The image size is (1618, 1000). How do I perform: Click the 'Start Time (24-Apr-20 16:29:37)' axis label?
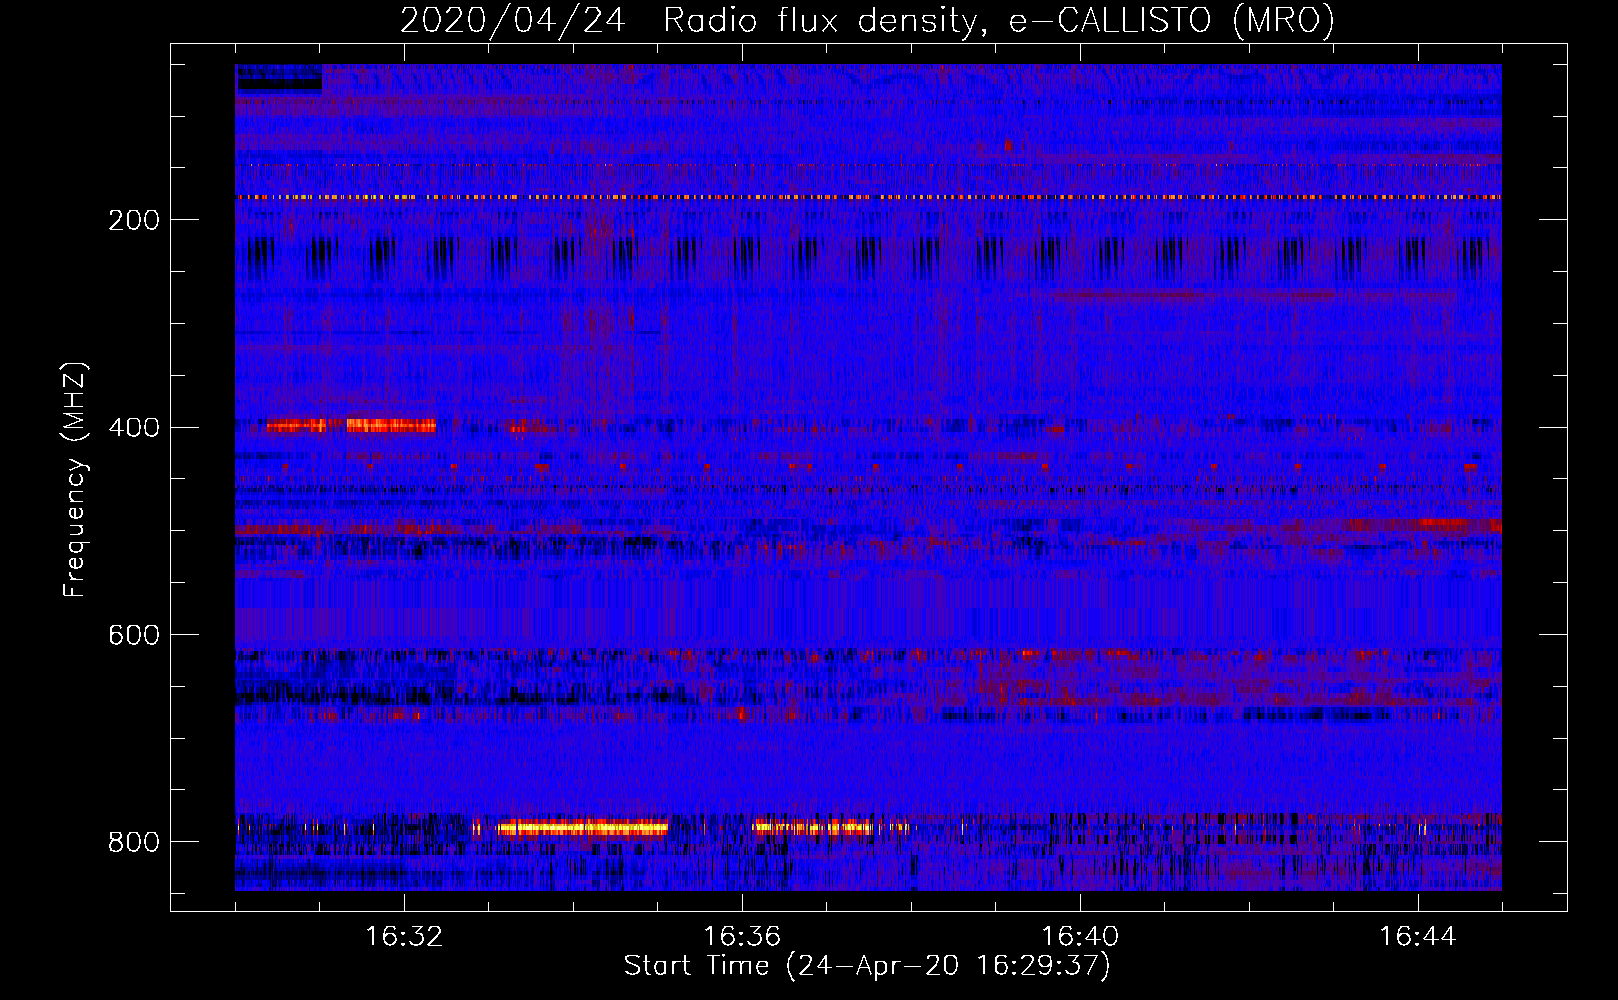[x=867, y=966]
